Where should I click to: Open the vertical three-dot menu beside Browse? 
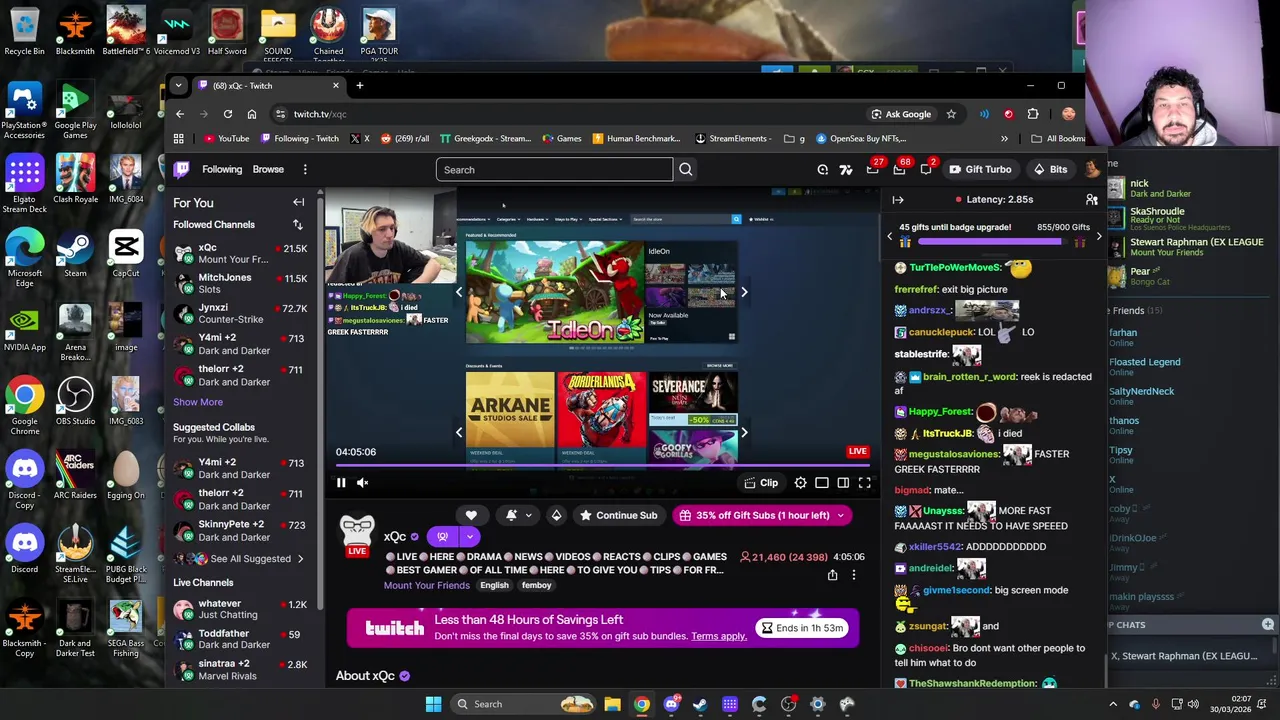point(305,169)
